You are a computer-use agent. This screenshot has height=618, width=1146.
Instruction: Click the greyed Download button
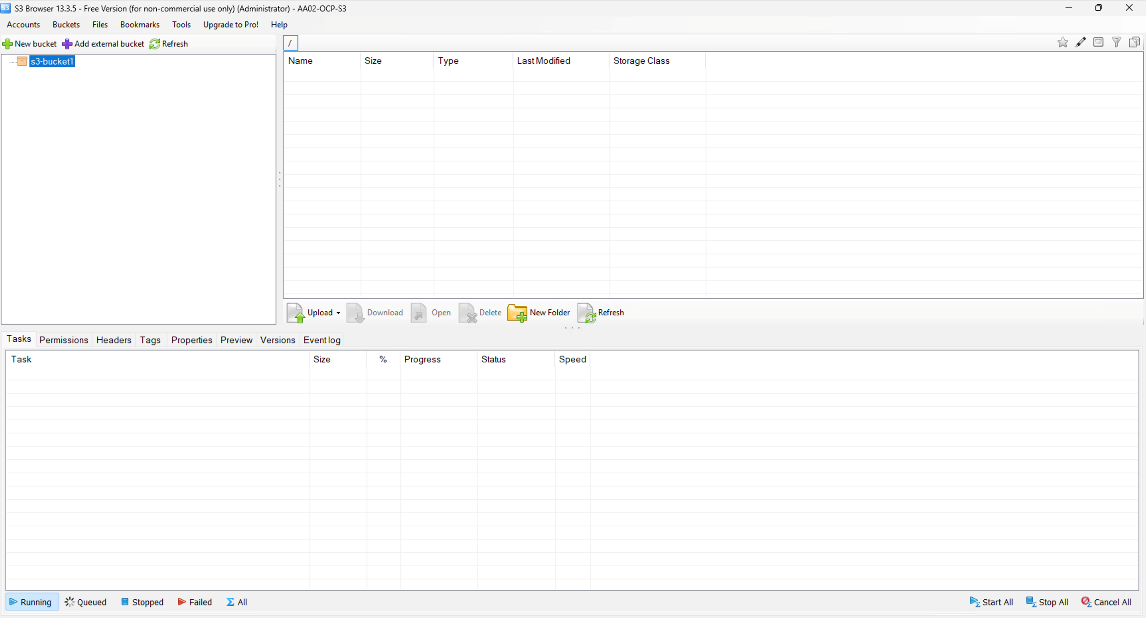pyautogui.click(x=375, y=313)
